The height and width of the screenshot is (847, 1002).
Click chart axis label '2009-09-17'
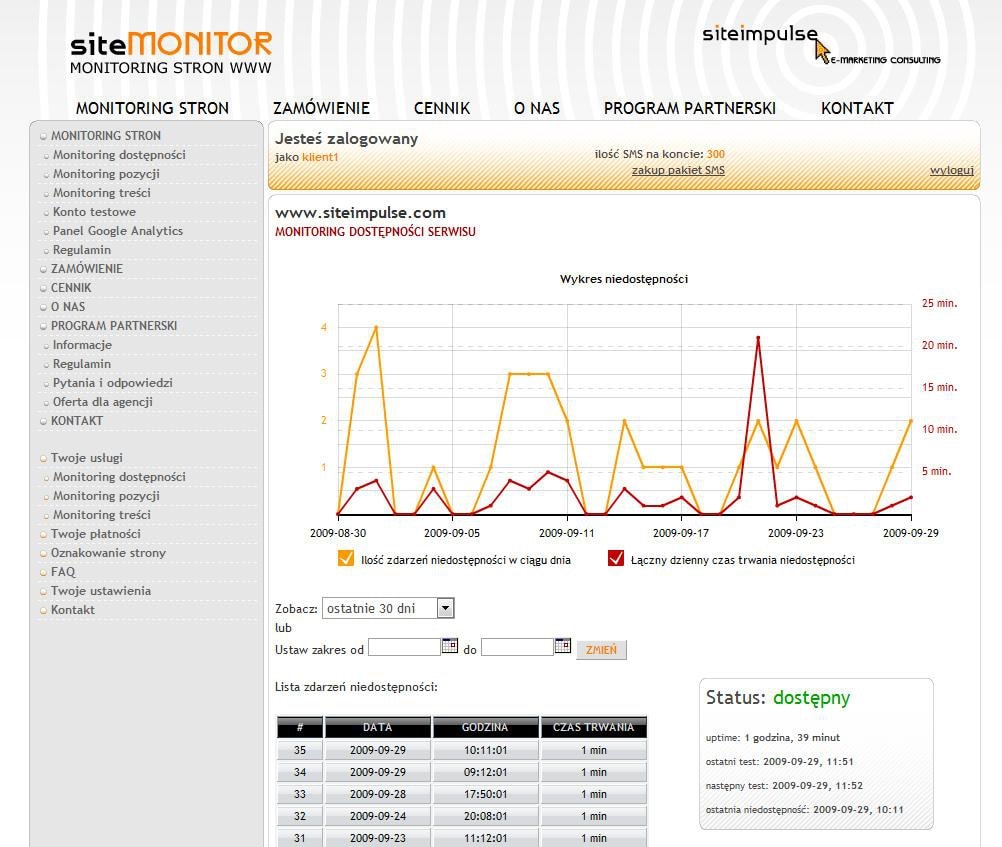click(x=681, y=533)
